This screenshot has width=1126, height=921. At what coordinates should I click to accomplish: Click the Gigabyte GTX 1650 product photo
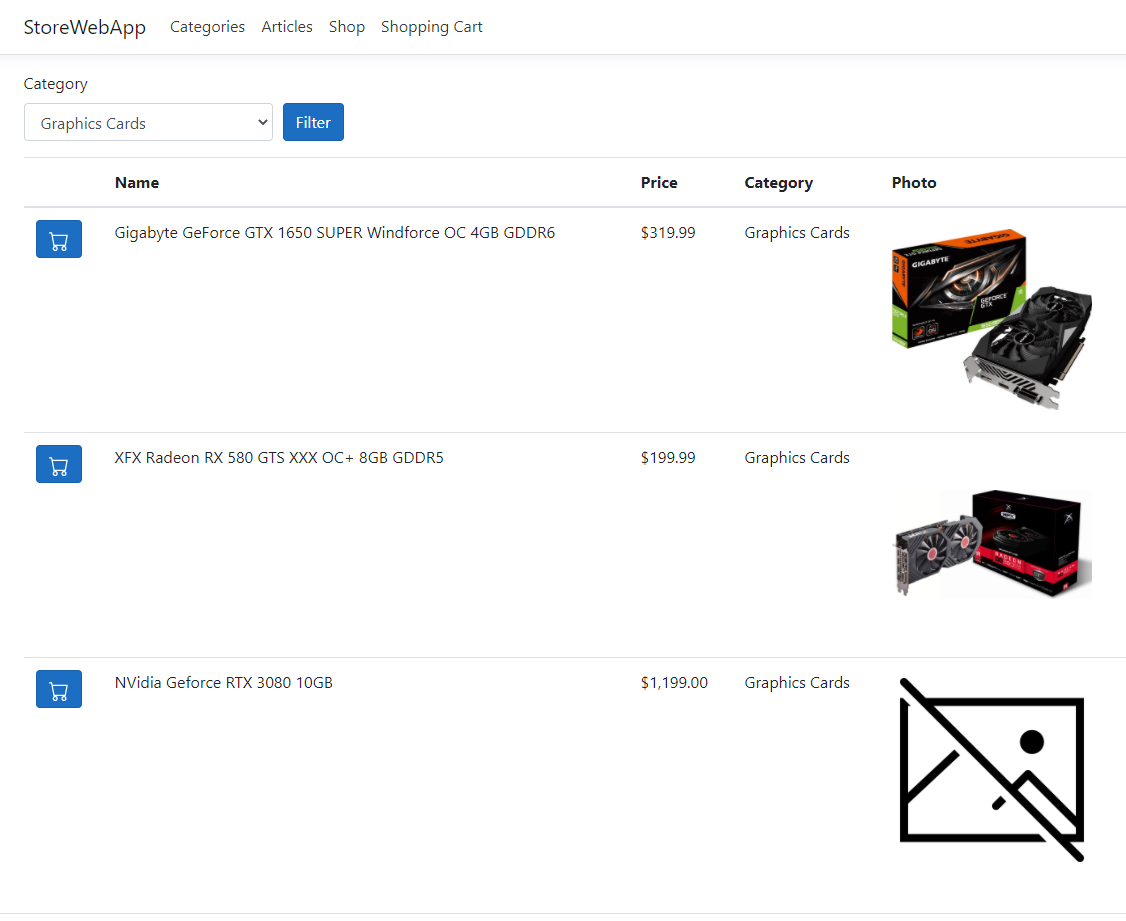point(992,319)
